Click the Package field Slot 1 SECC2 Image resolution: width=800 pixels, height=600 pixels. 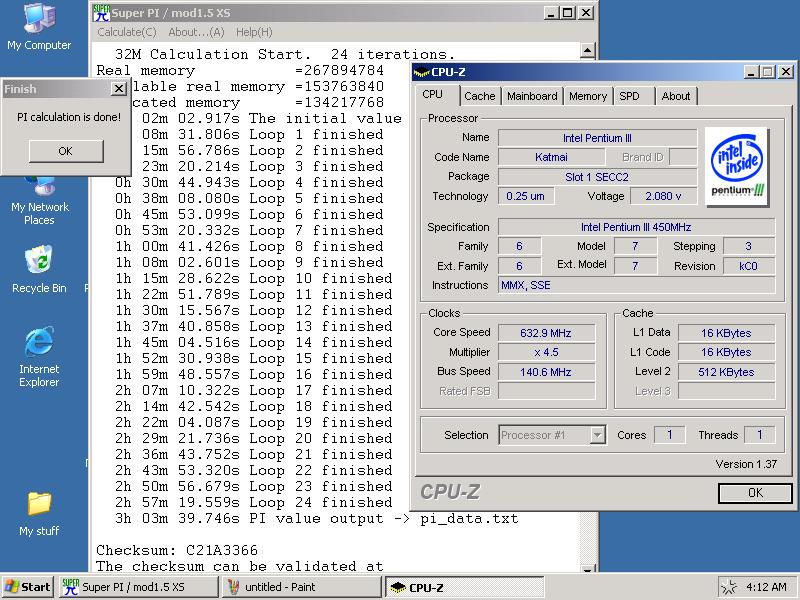(x=597, y=177)
